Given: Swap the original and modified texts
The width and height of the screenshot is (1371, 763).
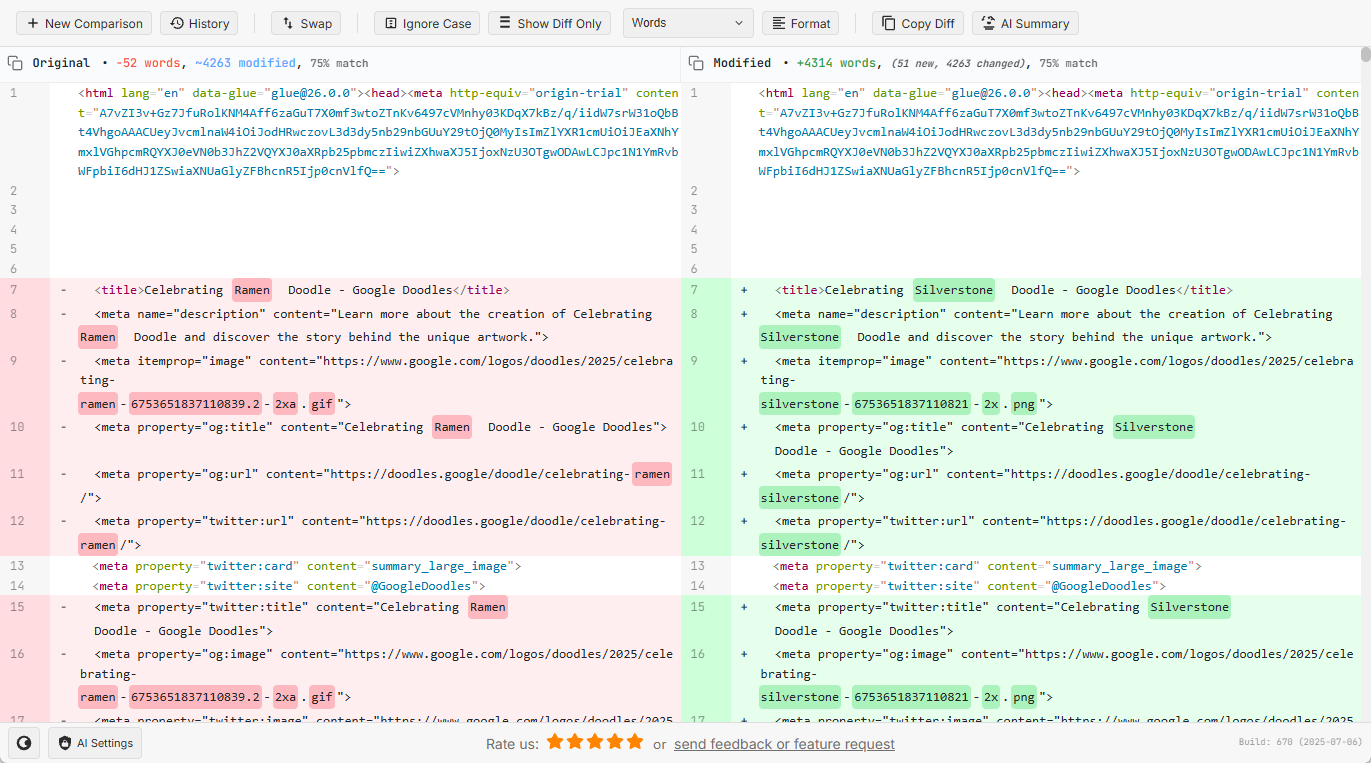Looking at the screenshot, I should (x=306, y=23).
